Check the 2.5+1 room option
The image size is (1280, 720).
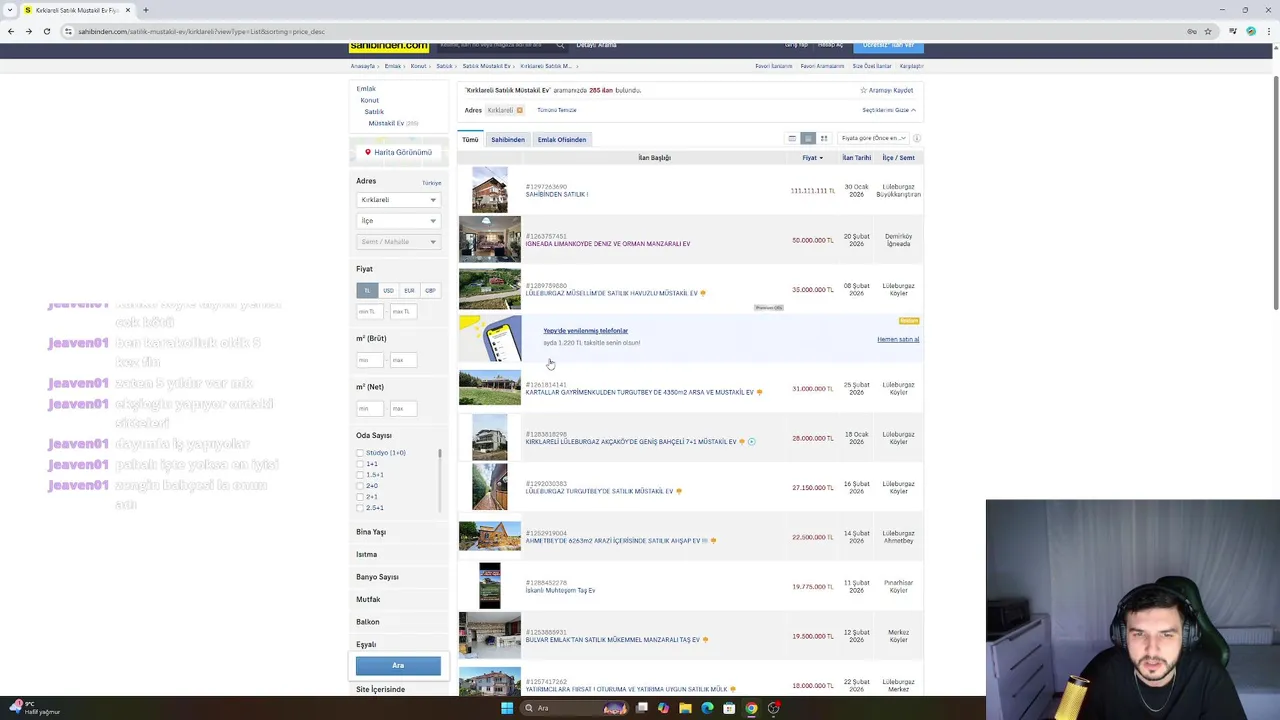(x=360, y=508)
